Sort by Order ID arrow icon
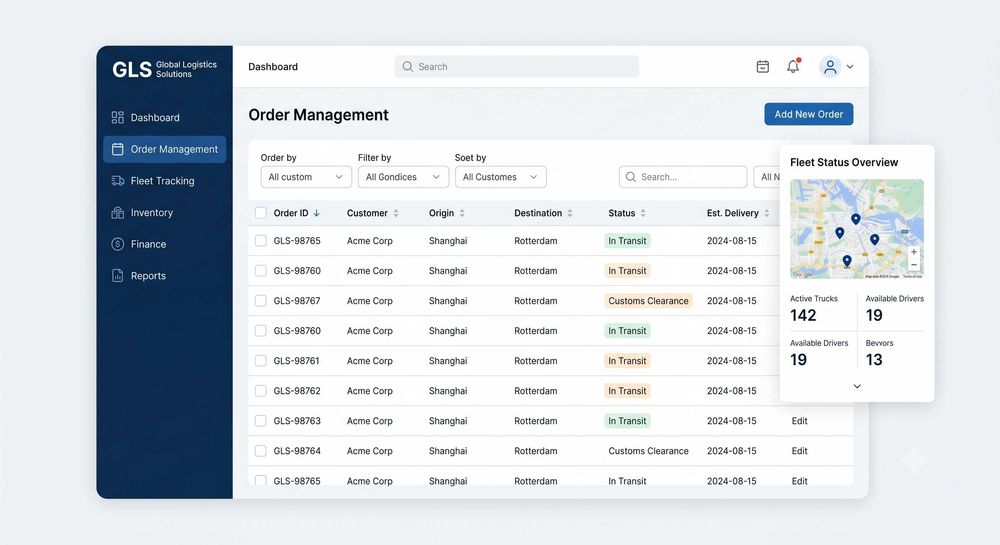This screenshot has height=545, width=1000. click(316, 213)
